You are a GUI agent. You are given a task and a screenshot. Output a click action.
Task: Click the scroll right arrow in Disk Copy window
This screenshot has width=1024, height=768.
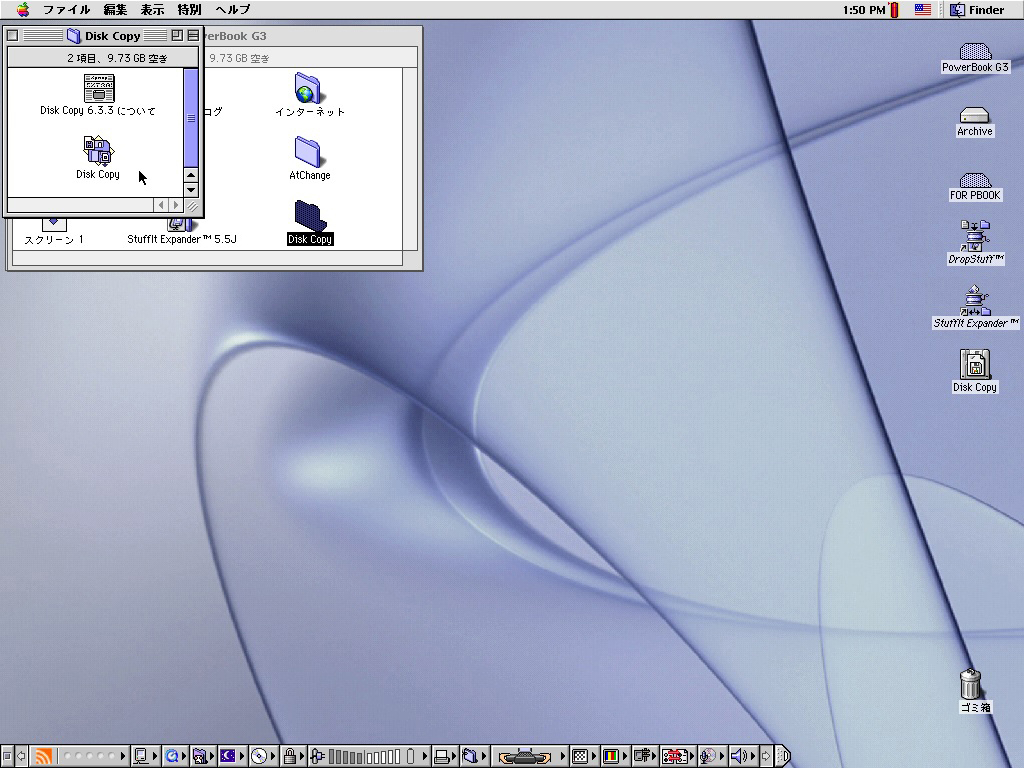175,205
